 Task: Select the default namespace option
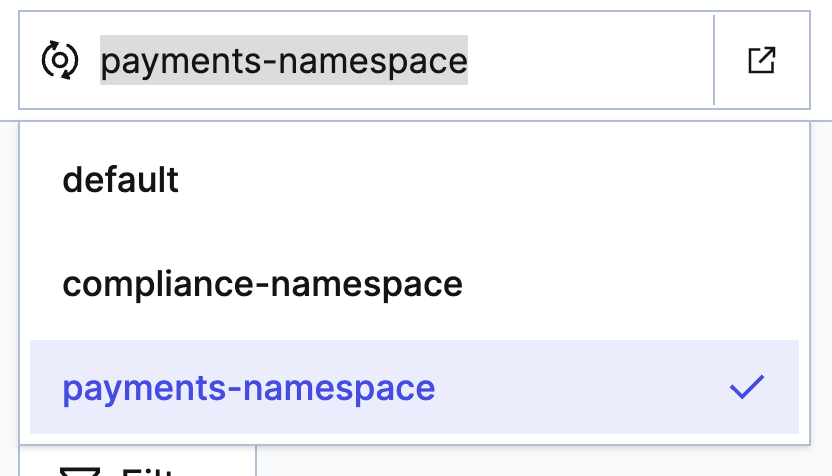tap(121, 180)
